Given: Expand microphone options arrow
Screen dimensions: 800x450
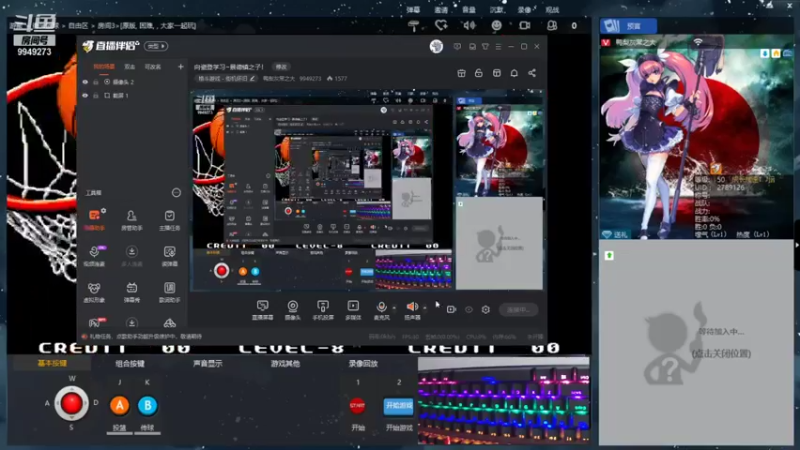Looking at the screenshot, I should (x=394, y=308).
